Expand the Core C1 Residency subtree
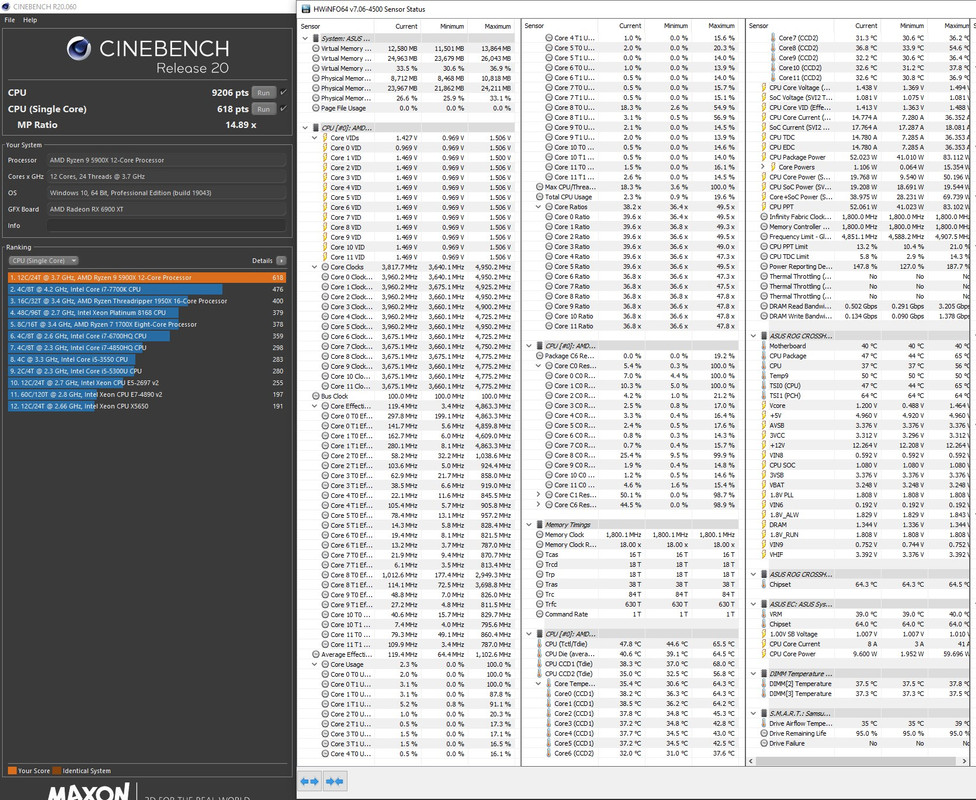 pos(539,495)
